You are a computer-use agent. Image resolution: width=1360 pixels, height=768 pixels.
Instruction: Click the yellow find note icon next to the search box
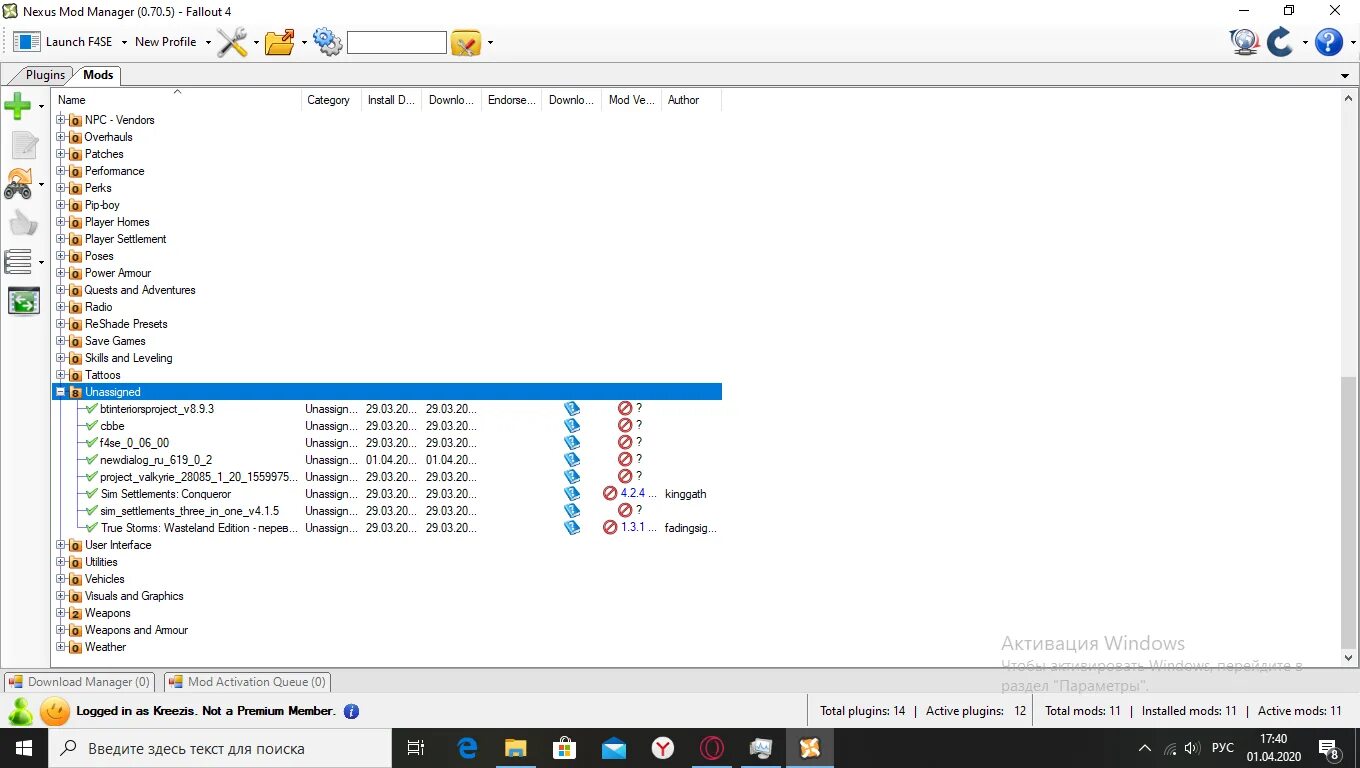[466, 42]
